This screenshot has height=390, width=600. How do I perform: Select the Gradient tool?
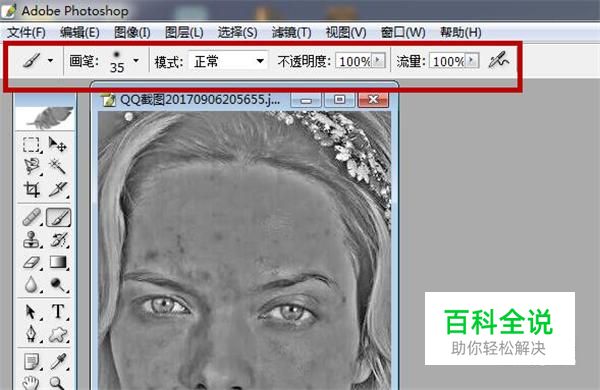58,263
